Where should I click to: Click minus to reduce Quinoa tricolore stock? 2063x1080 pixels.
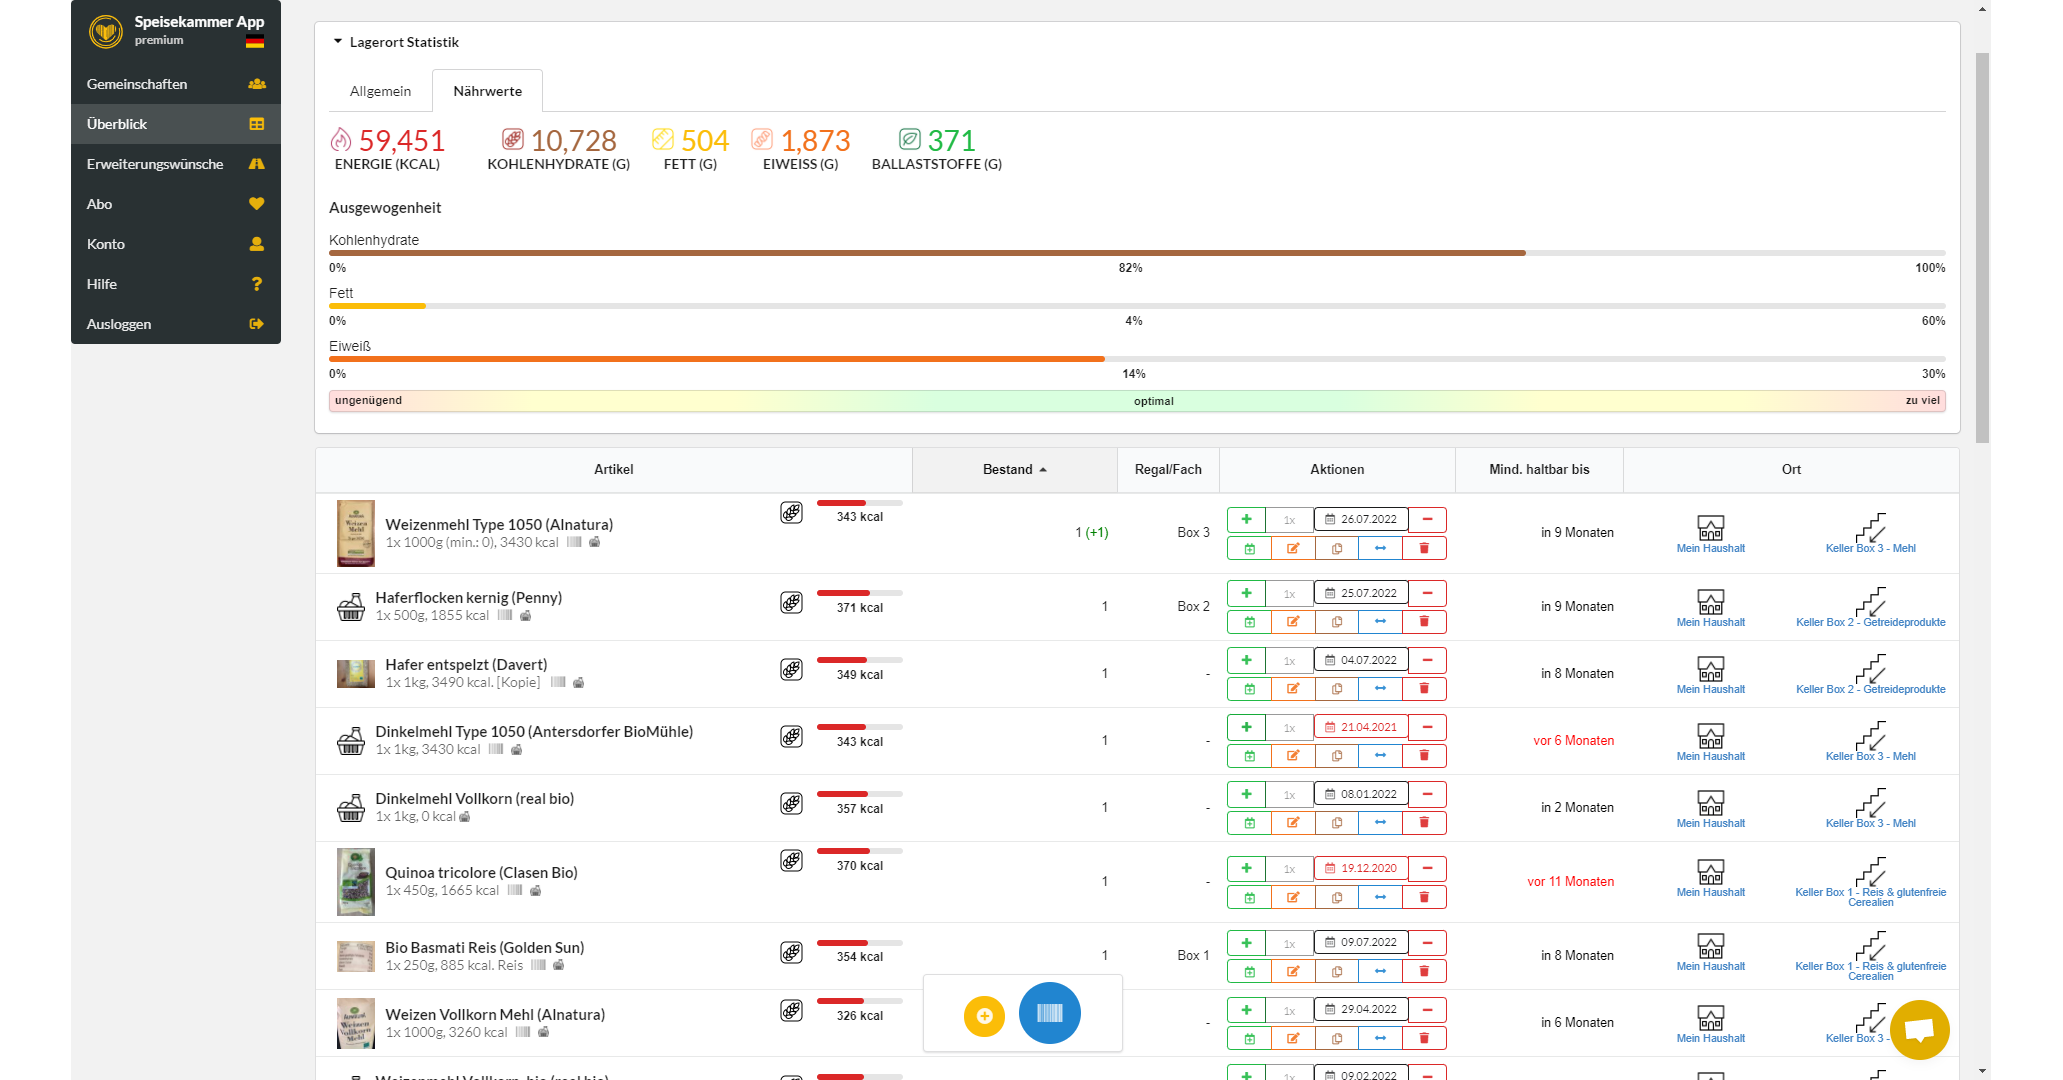point(1427,868)
